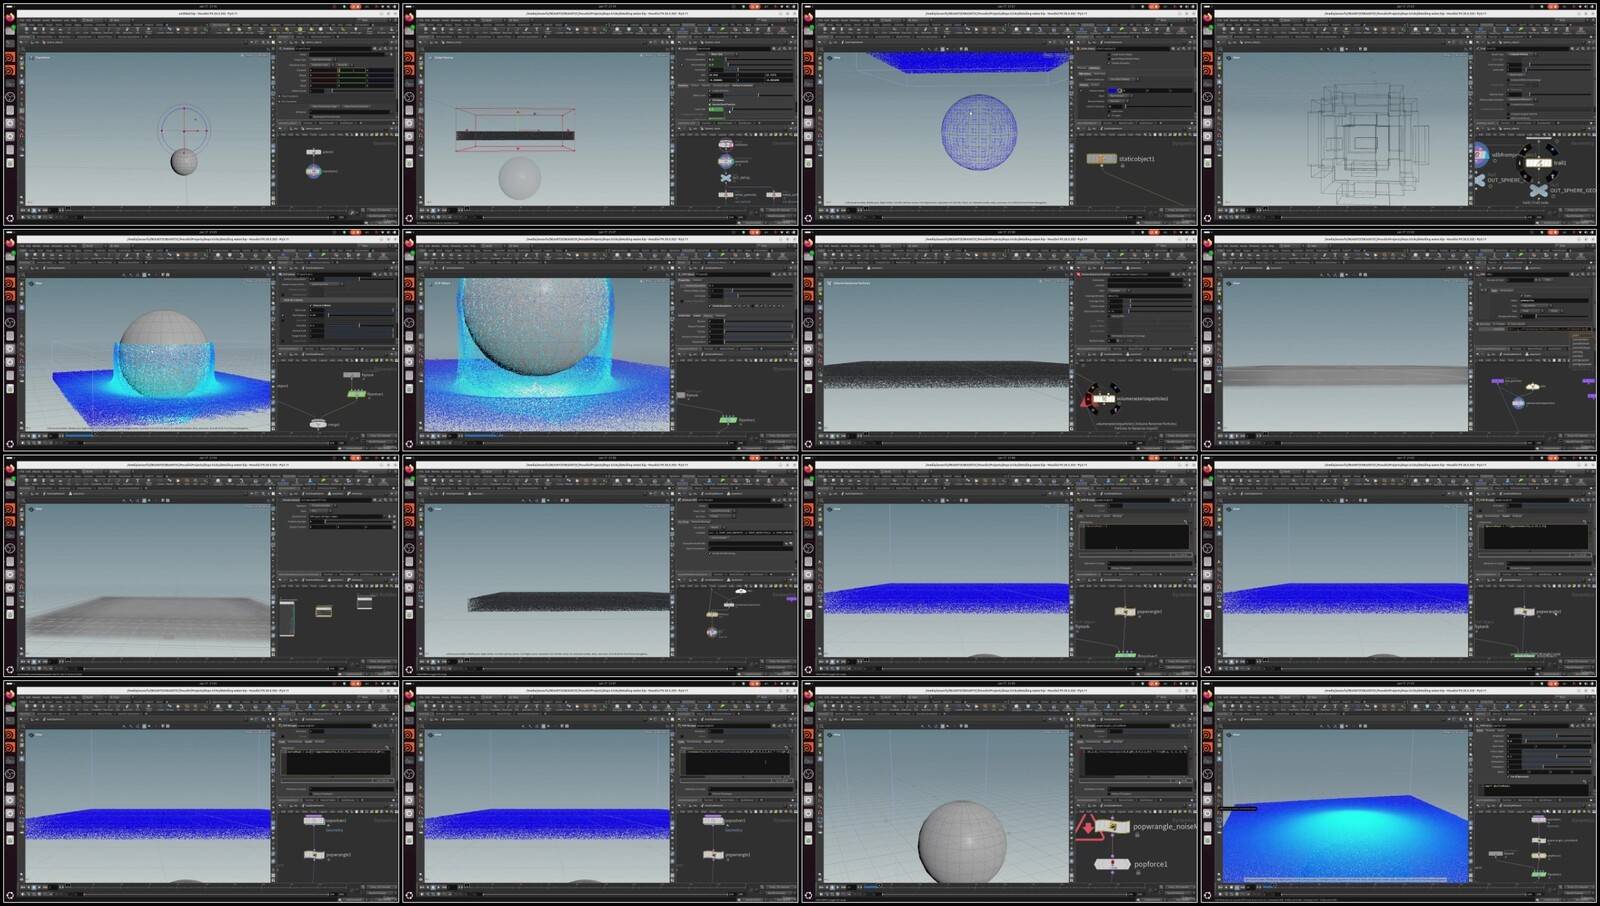The image size is (1600, 906).
Task: Select the trail1 node in the network
Action: [1538, 162]
